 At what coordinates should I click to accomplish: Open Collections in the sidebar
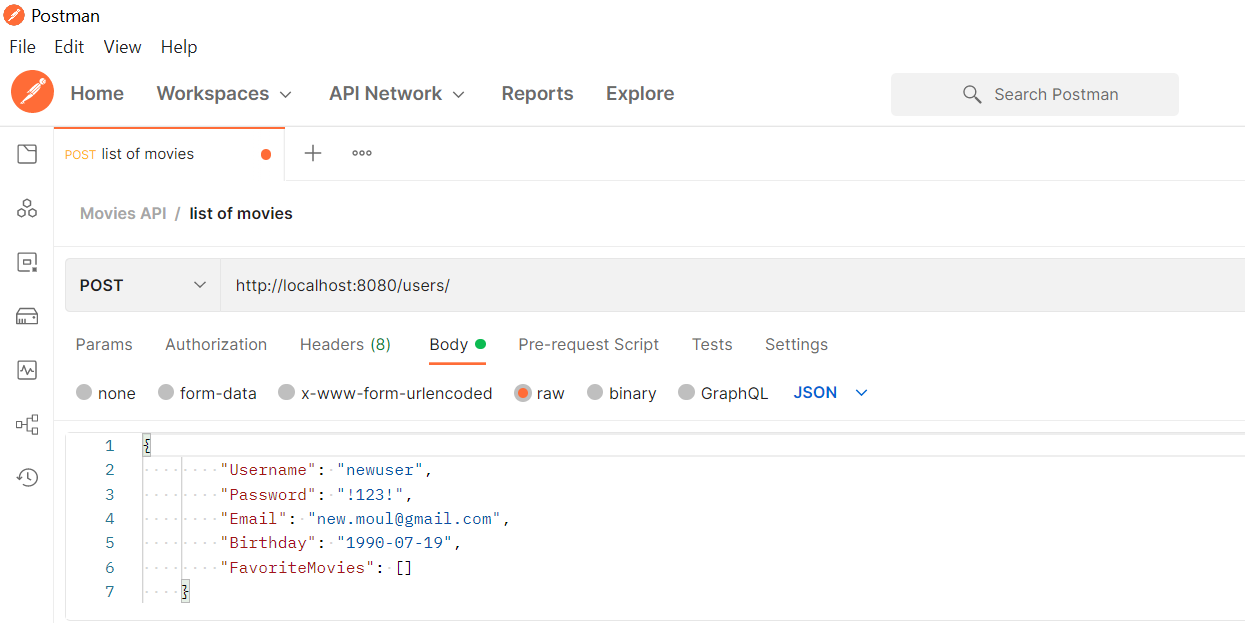click(27, 154)
